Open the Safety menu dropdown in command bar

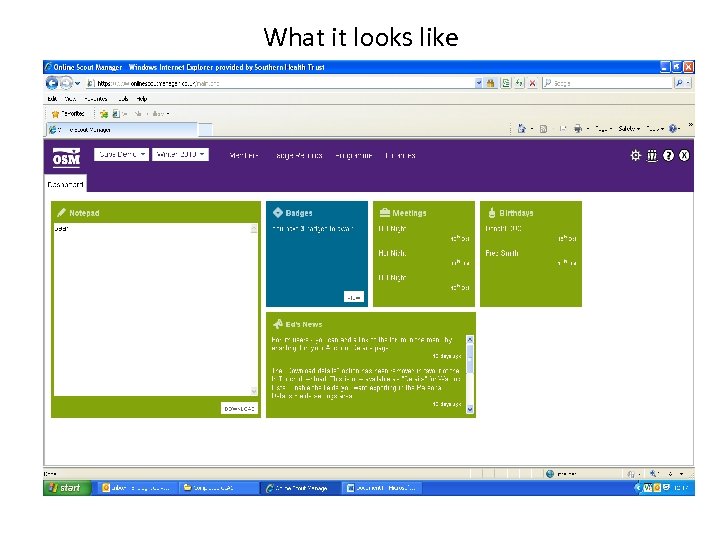tap(629, 129)
